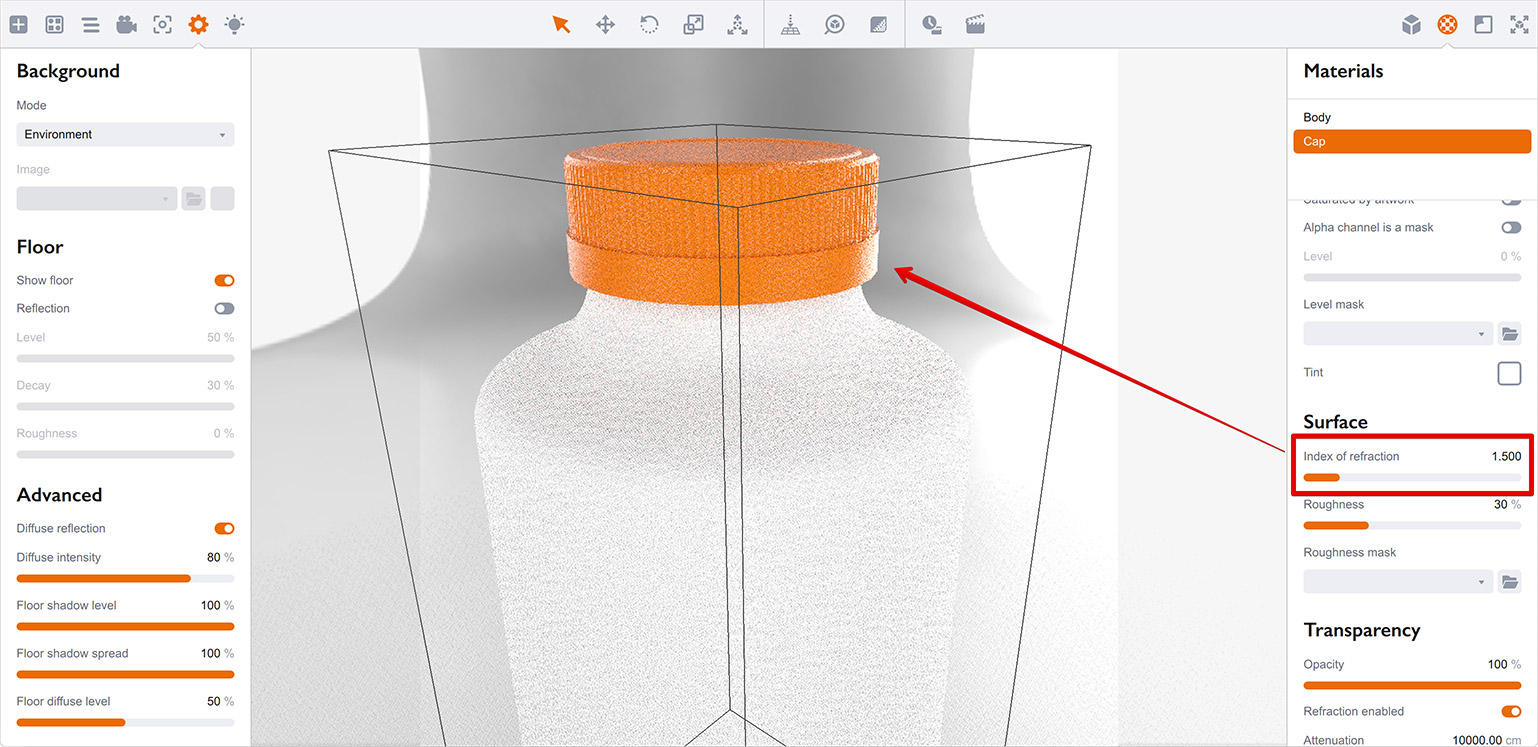Select the arrow selection tool
This screenshot has width=1538, height=747.
click(x=561, y=24)
